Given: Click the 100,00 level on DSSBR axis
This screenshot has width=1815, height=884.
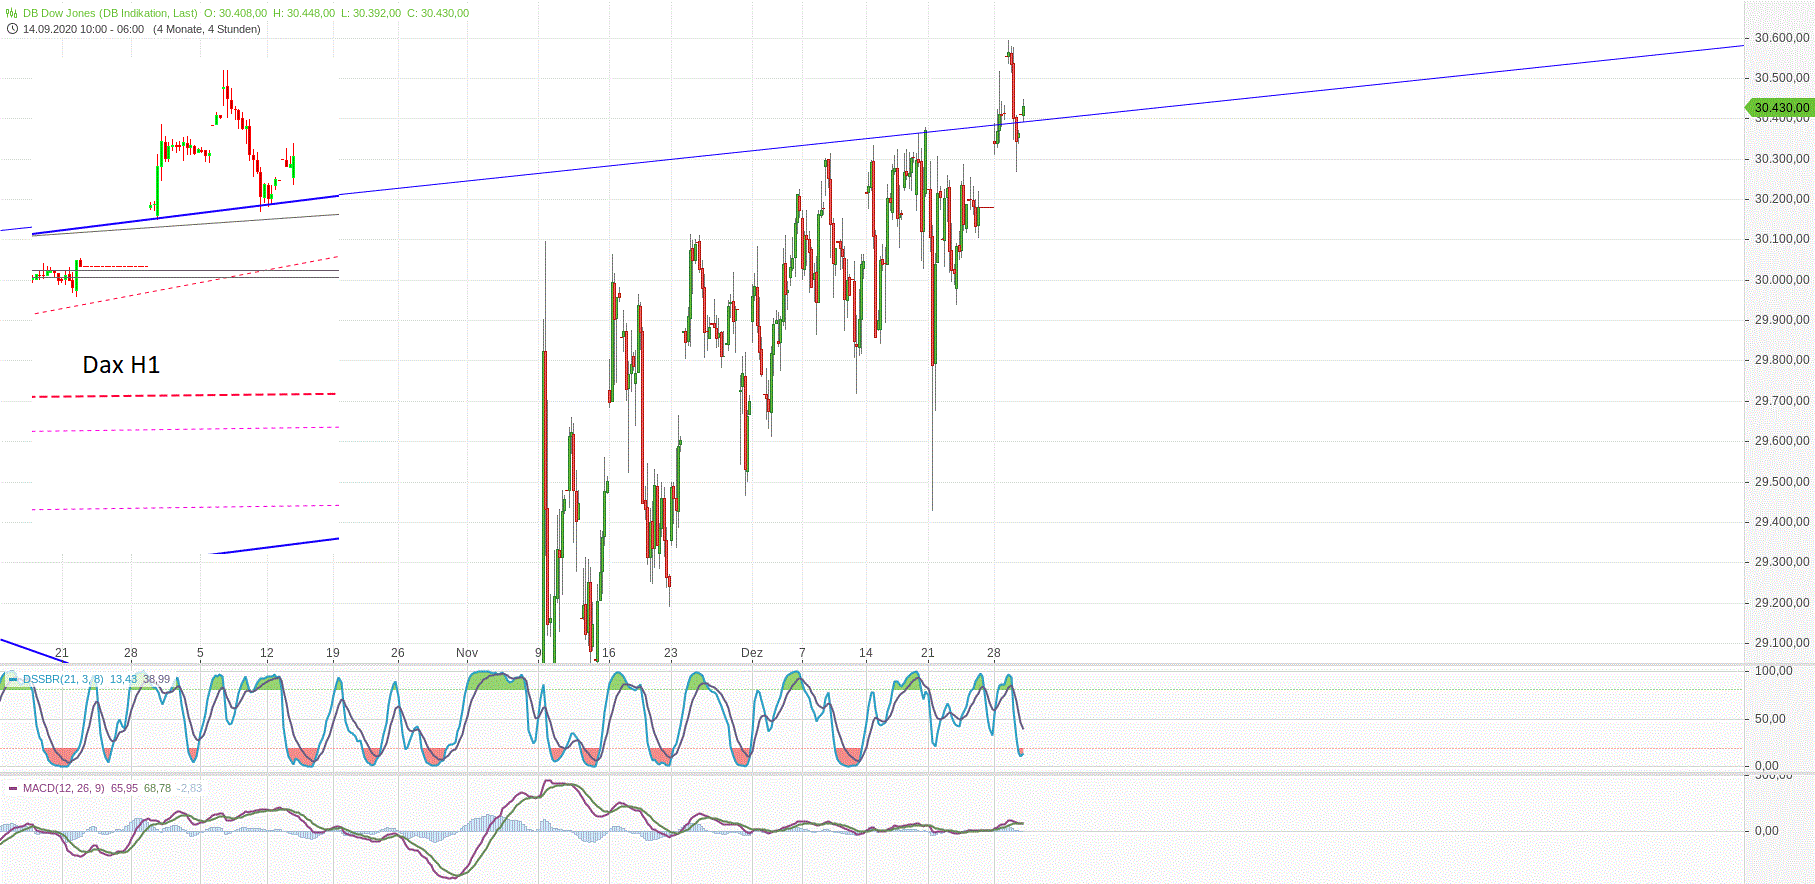Looking at the screenshot, I should point(1774,671).
